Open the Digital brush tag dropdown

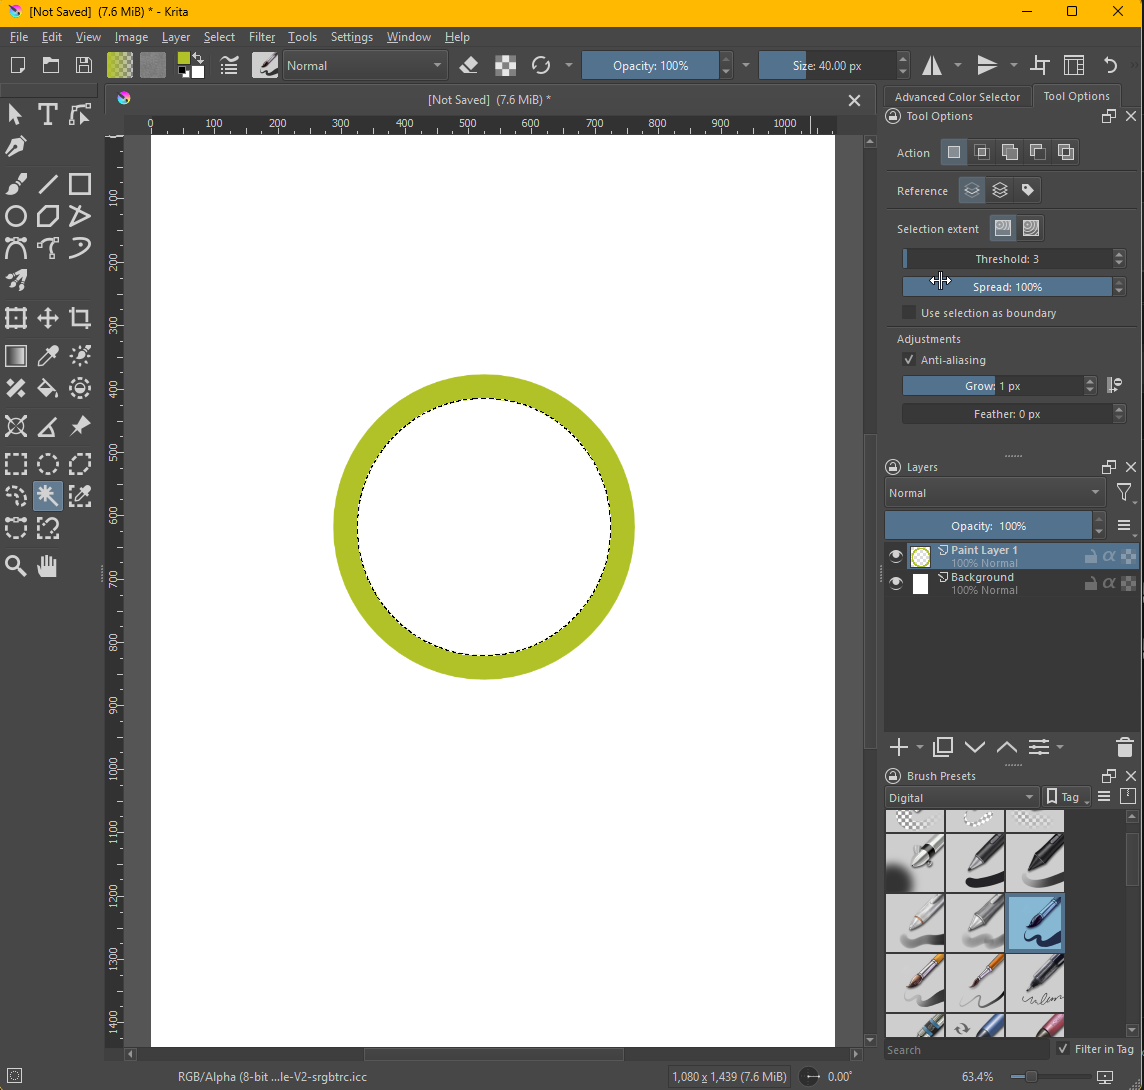click(961, 797)
